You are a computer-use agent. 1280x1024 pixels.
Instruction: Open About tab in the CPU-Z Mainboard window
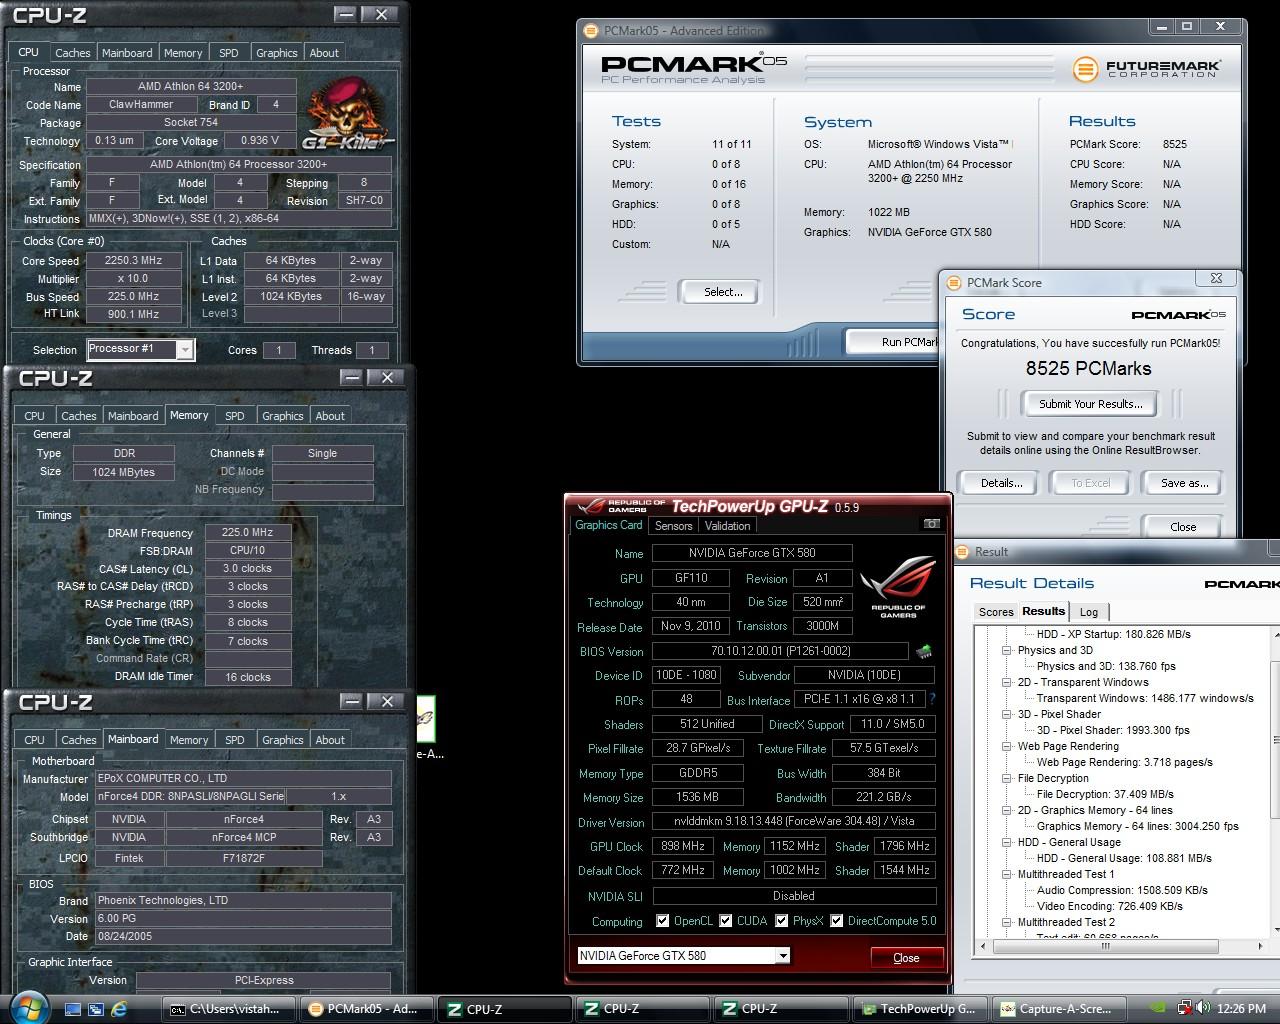[330, 740]
